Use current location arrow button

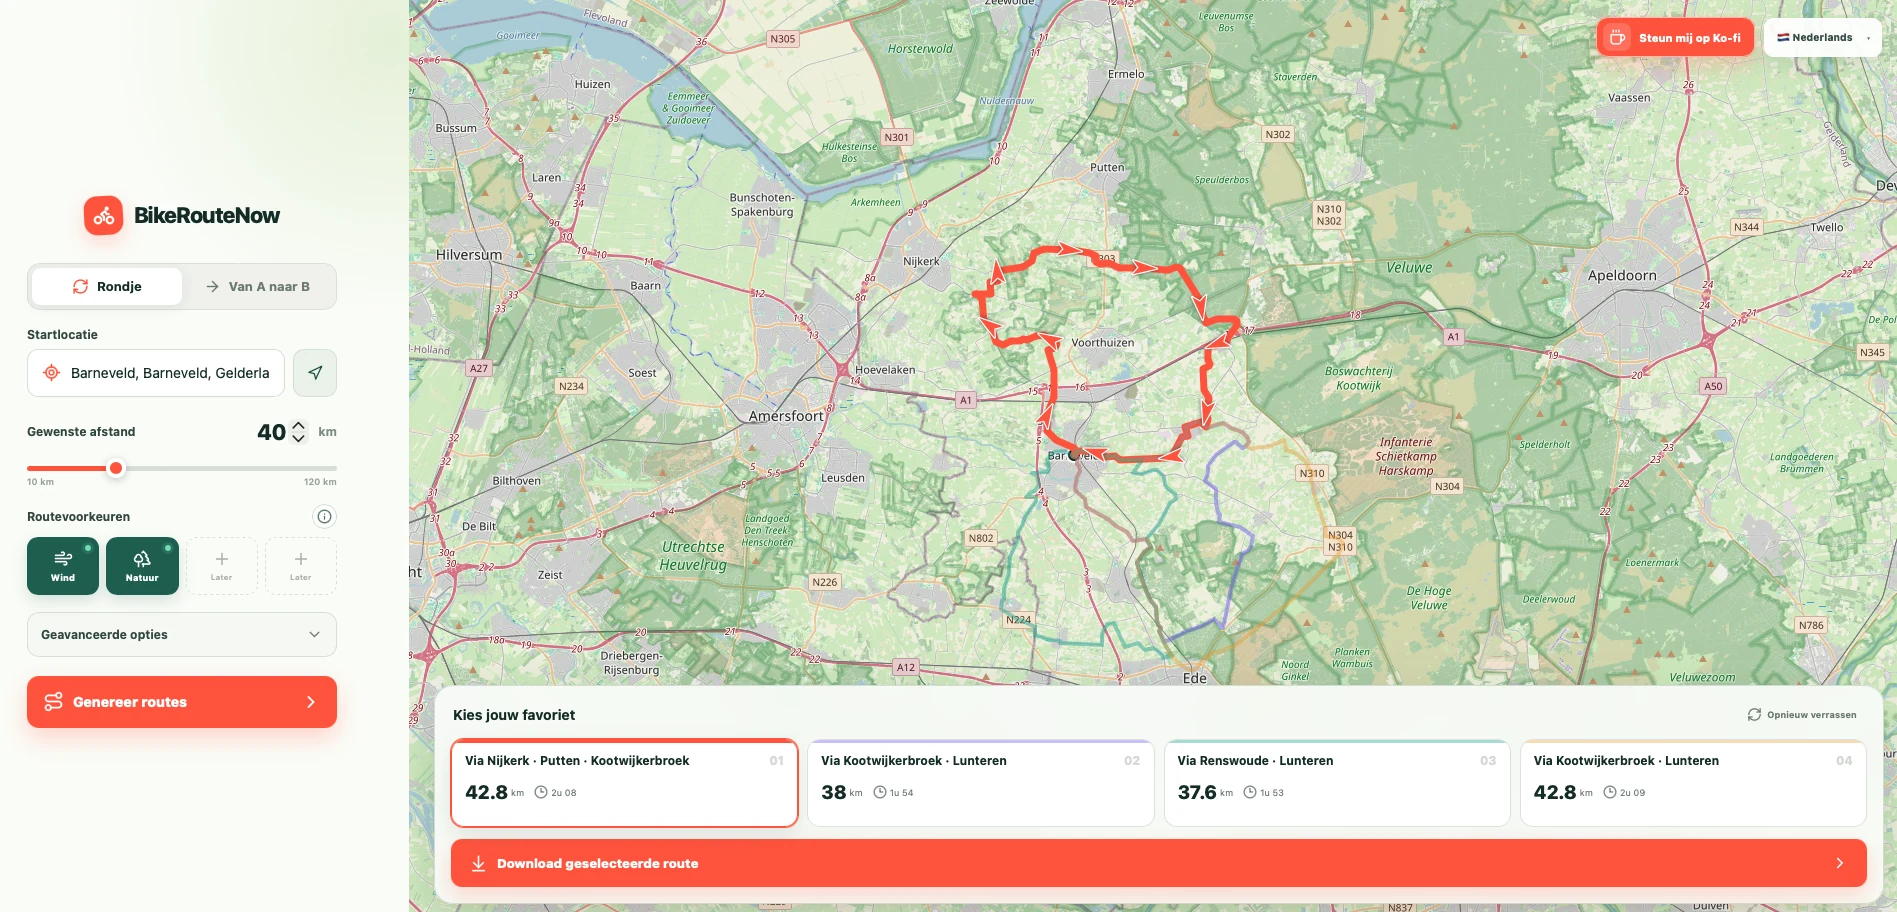315,373
